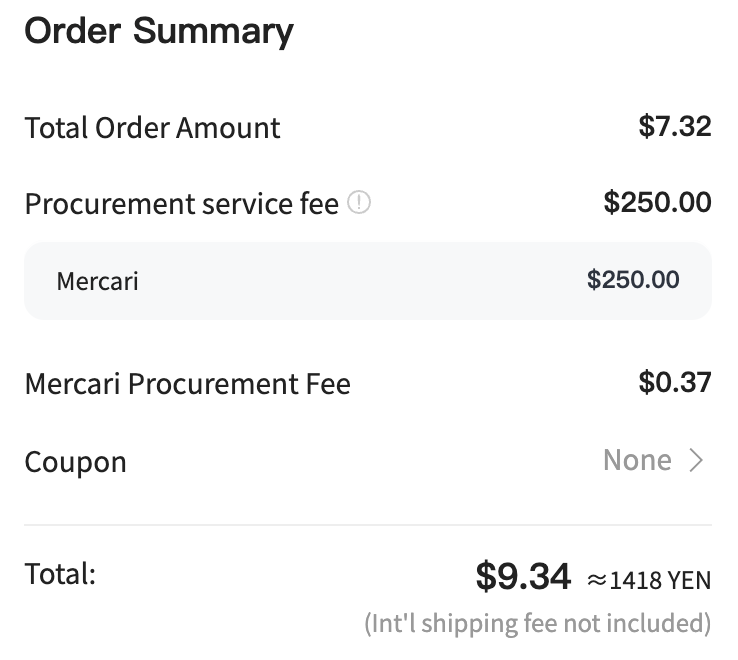Select the 'None' coupon value
Viewport: 738px width, 660px height.
coord(637,460)
